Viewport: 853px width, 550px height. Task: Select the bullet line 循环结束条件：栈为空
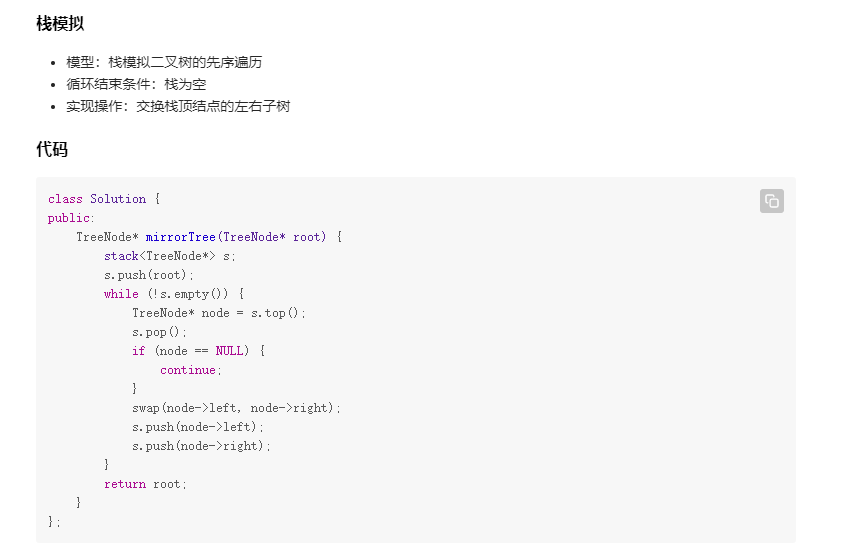tap(136, 84)
